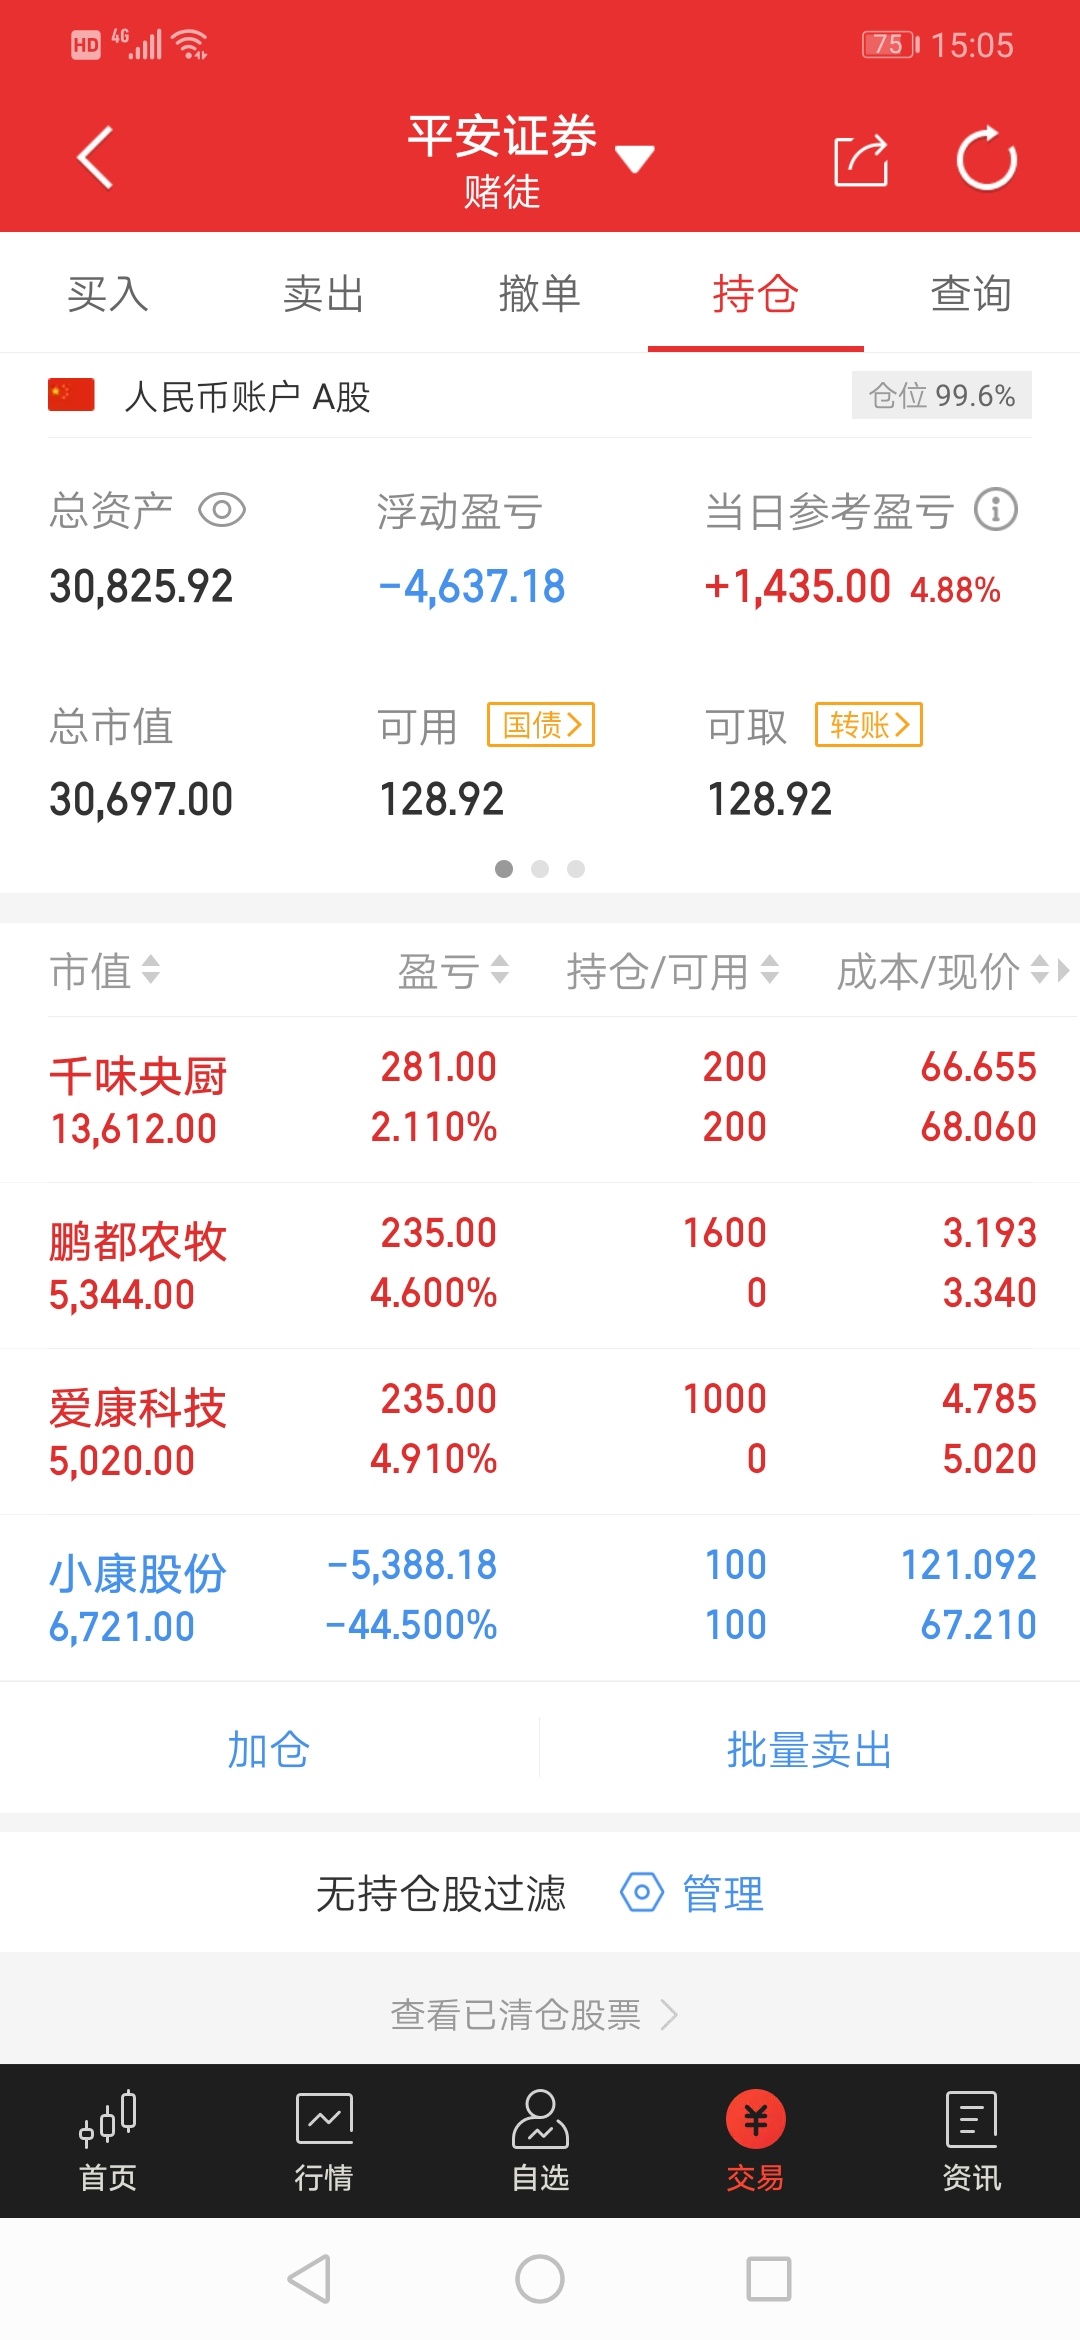Open the info icon beside 当日参考盈亏
The image size is (1080, 2340).
[x=996, y=510]
